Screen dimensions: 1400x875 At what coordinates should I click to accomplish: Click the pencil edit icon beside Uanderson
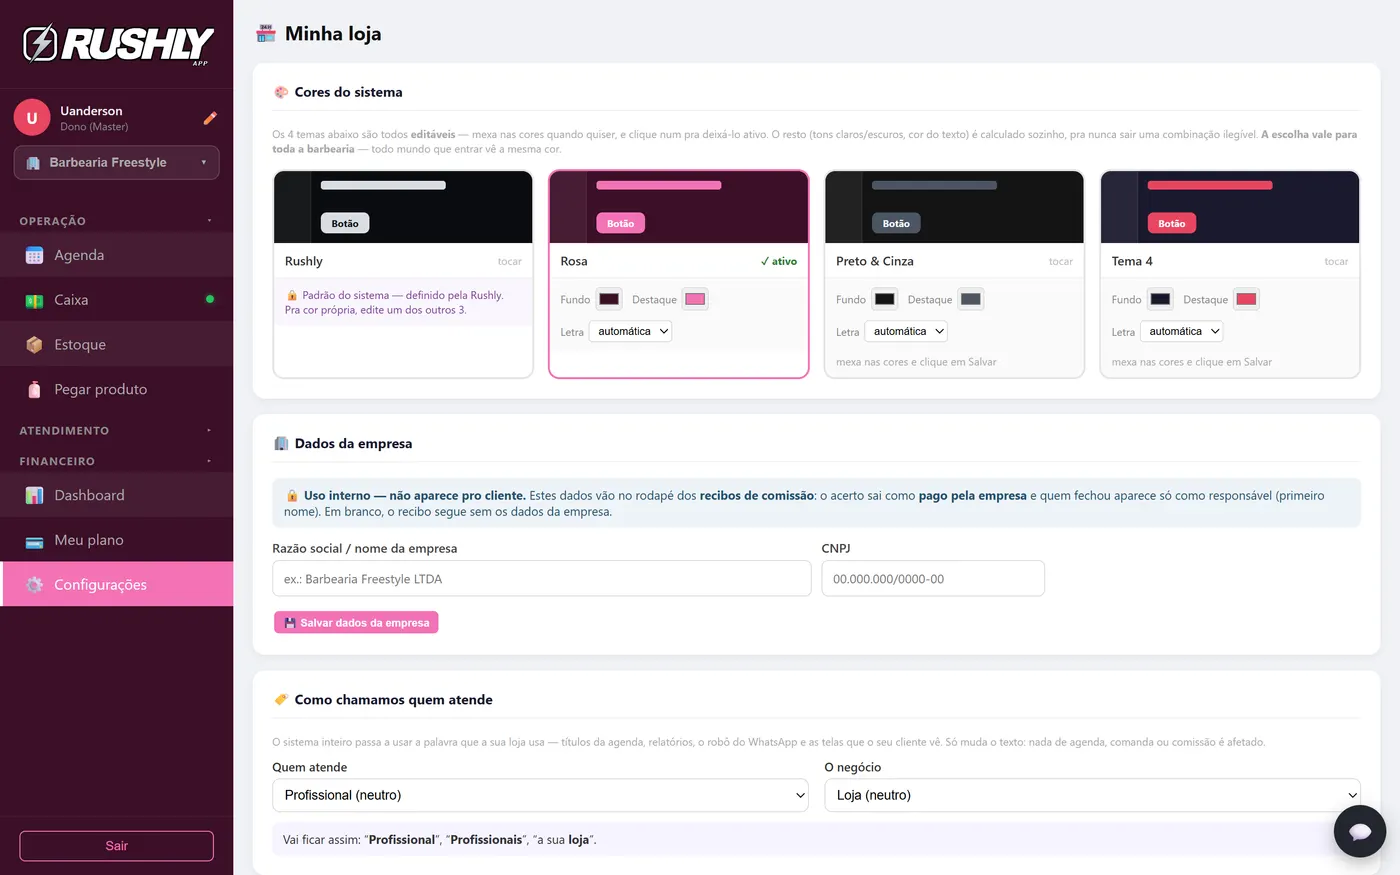coord(210,118)
